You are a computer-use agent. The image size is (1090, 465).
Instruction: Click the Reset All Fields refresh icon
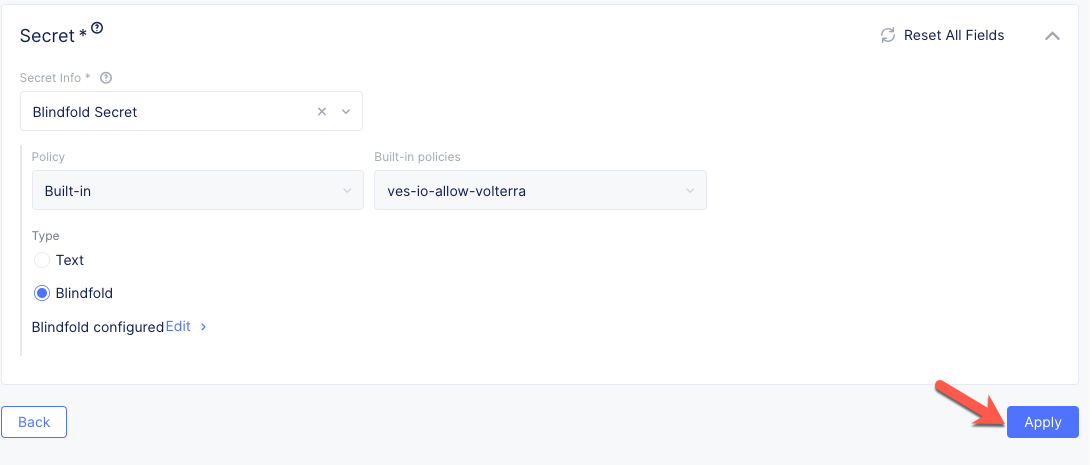[x=887, y=35]
